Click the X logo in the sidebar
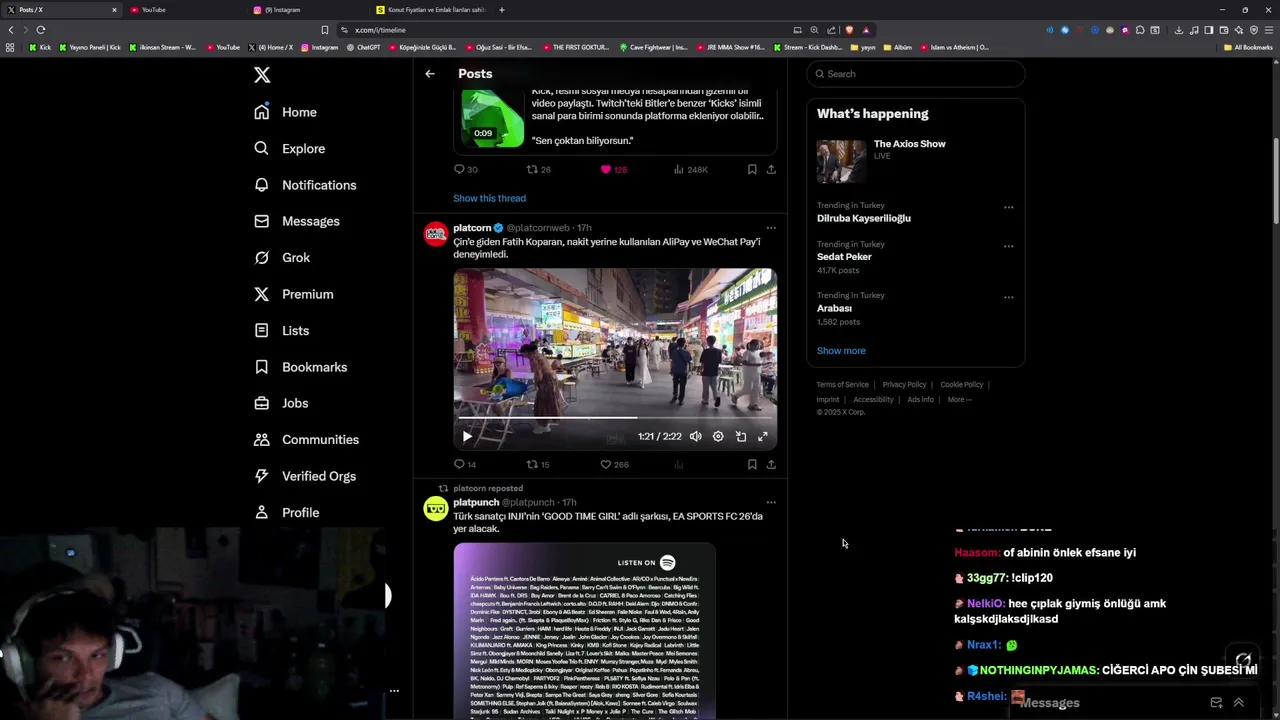This screenshot has width=1280, height=720. (262, 75)
